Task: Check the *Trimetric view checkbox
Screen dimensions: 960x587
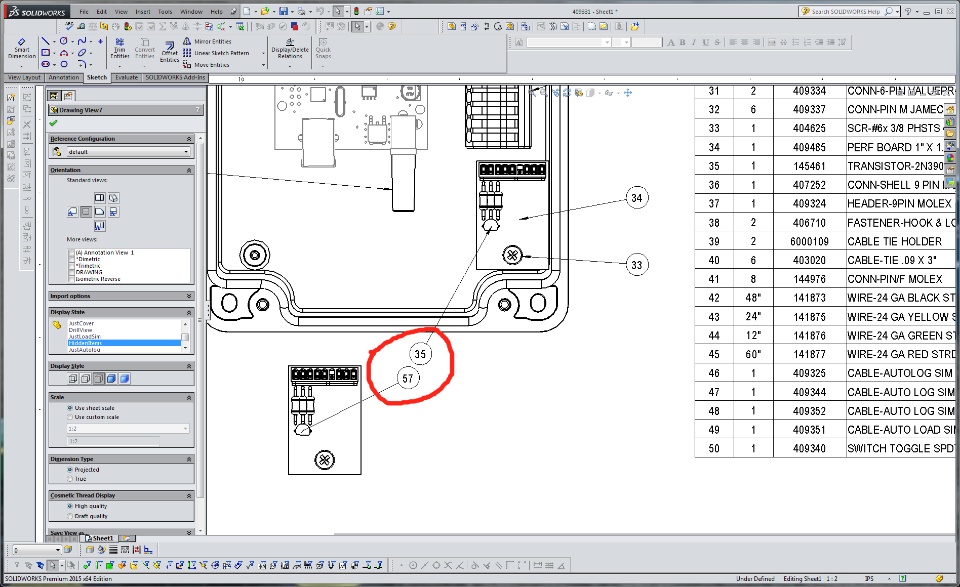Action: (x=72, y=266)
